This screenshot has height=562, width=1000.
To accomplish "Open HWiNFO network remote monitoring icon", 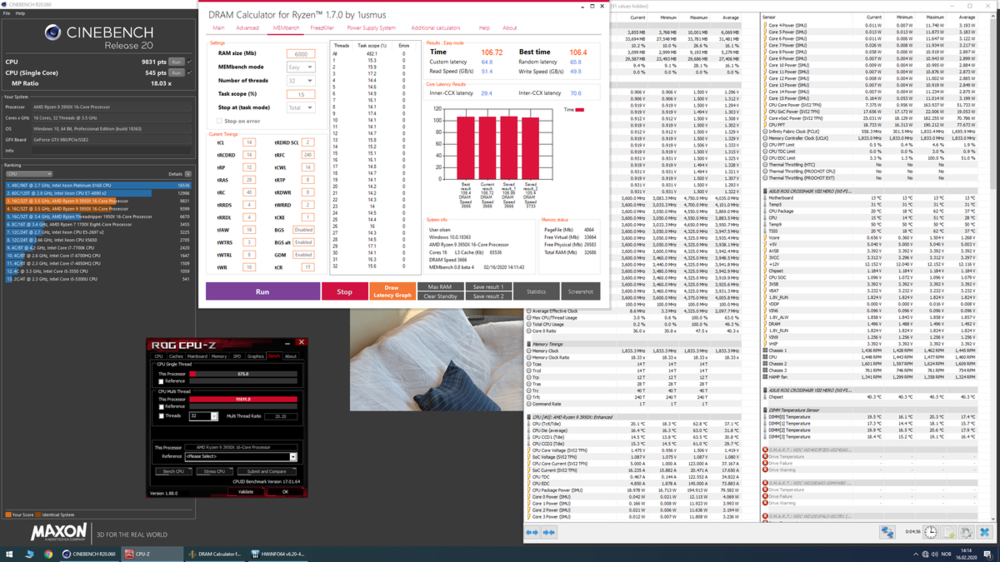I will [x=887, y=532].
